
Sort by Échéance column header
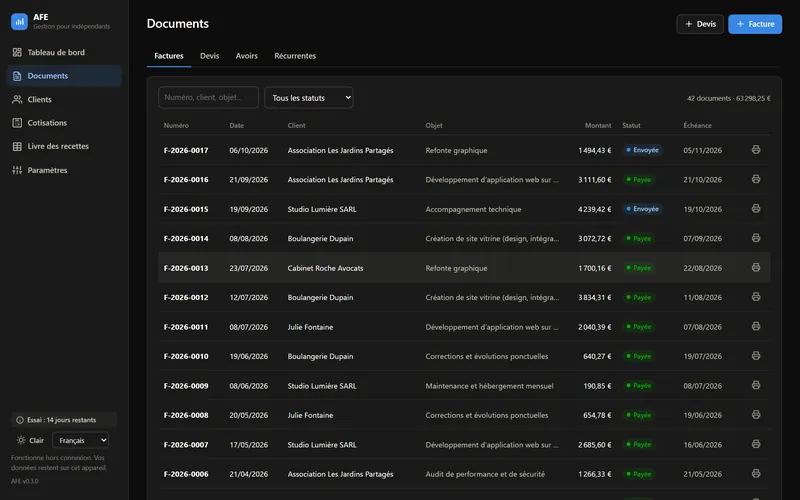[x=697, y=126]
